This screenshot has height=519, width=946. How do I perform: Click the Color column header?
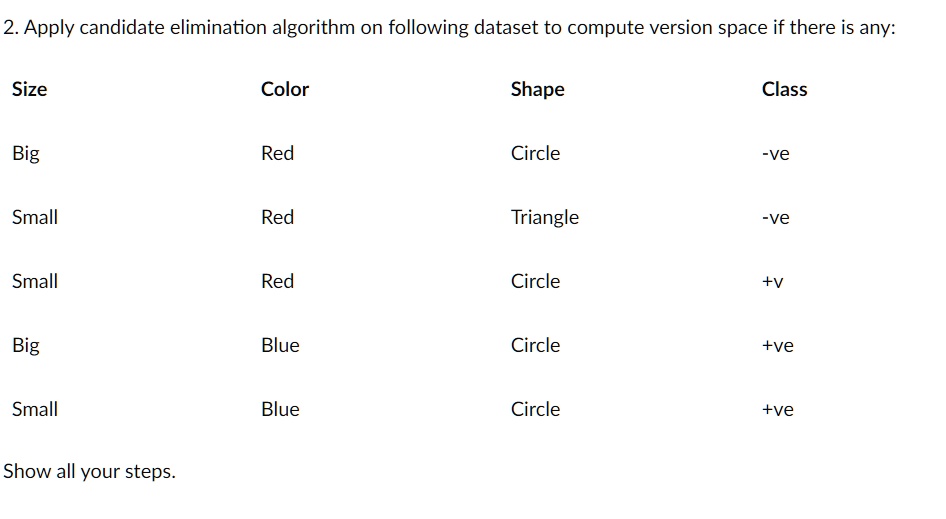(x=285, y=89)
